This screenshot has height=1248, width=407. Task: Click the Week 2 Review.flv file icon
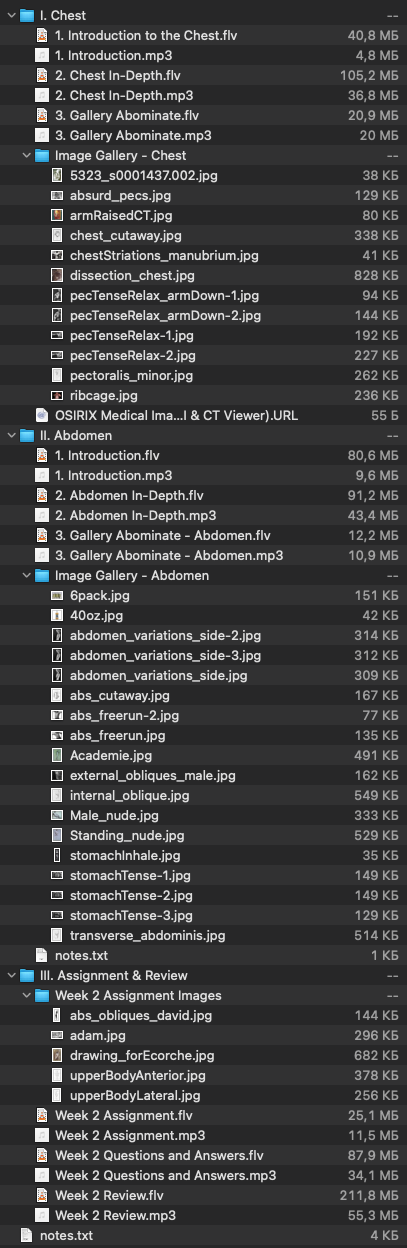[42, 1195]
